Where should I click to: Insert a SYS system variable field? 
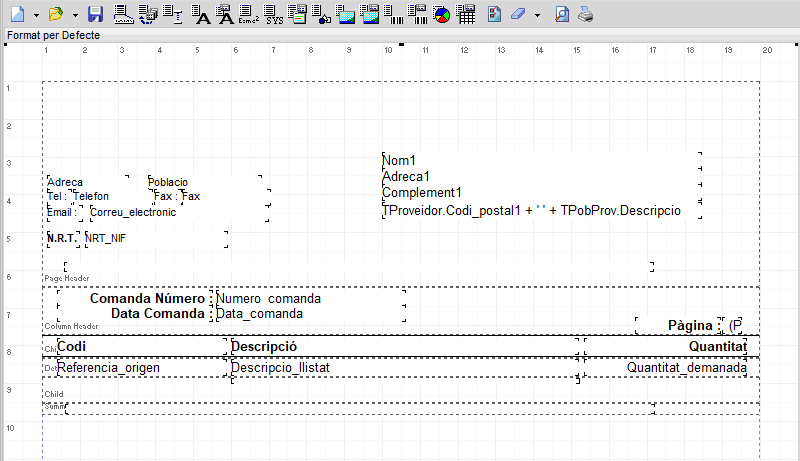click(x=273, y=14)
